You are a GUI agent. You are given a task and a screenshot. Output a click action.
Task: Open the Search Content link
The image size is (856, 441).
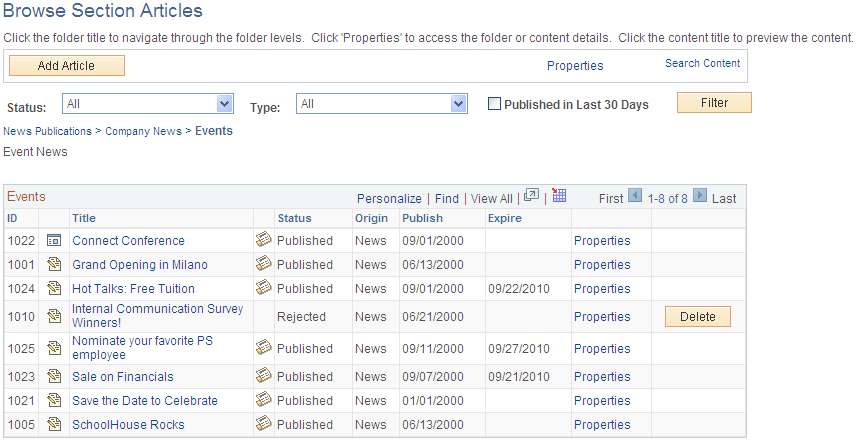(702, 64)
